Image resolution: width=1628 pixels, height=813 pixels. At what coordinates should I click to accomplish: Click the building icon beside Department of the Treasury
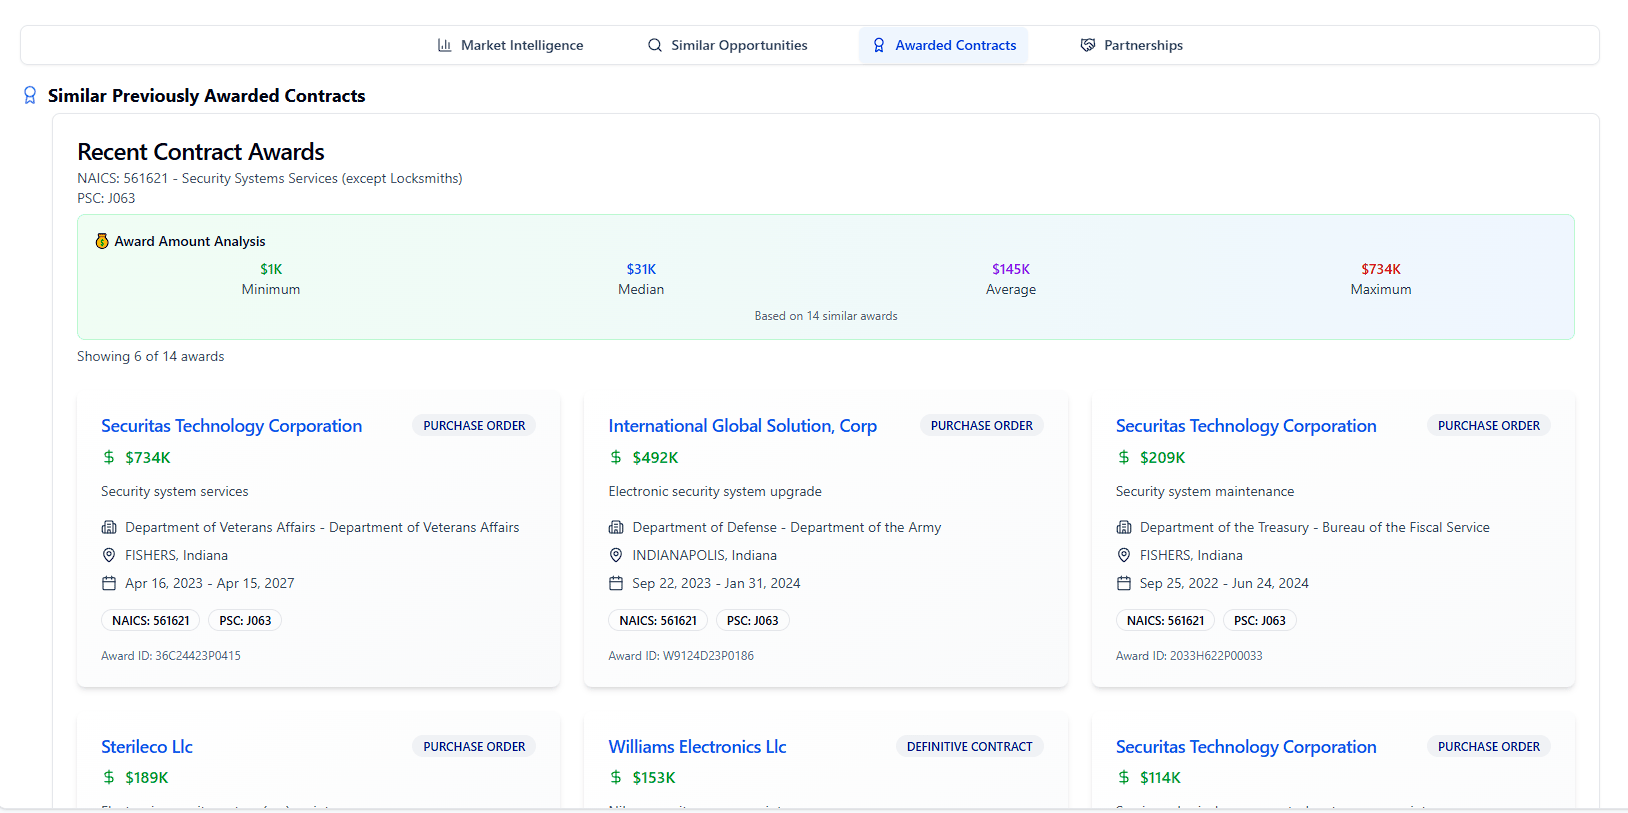coord(1124,527)
